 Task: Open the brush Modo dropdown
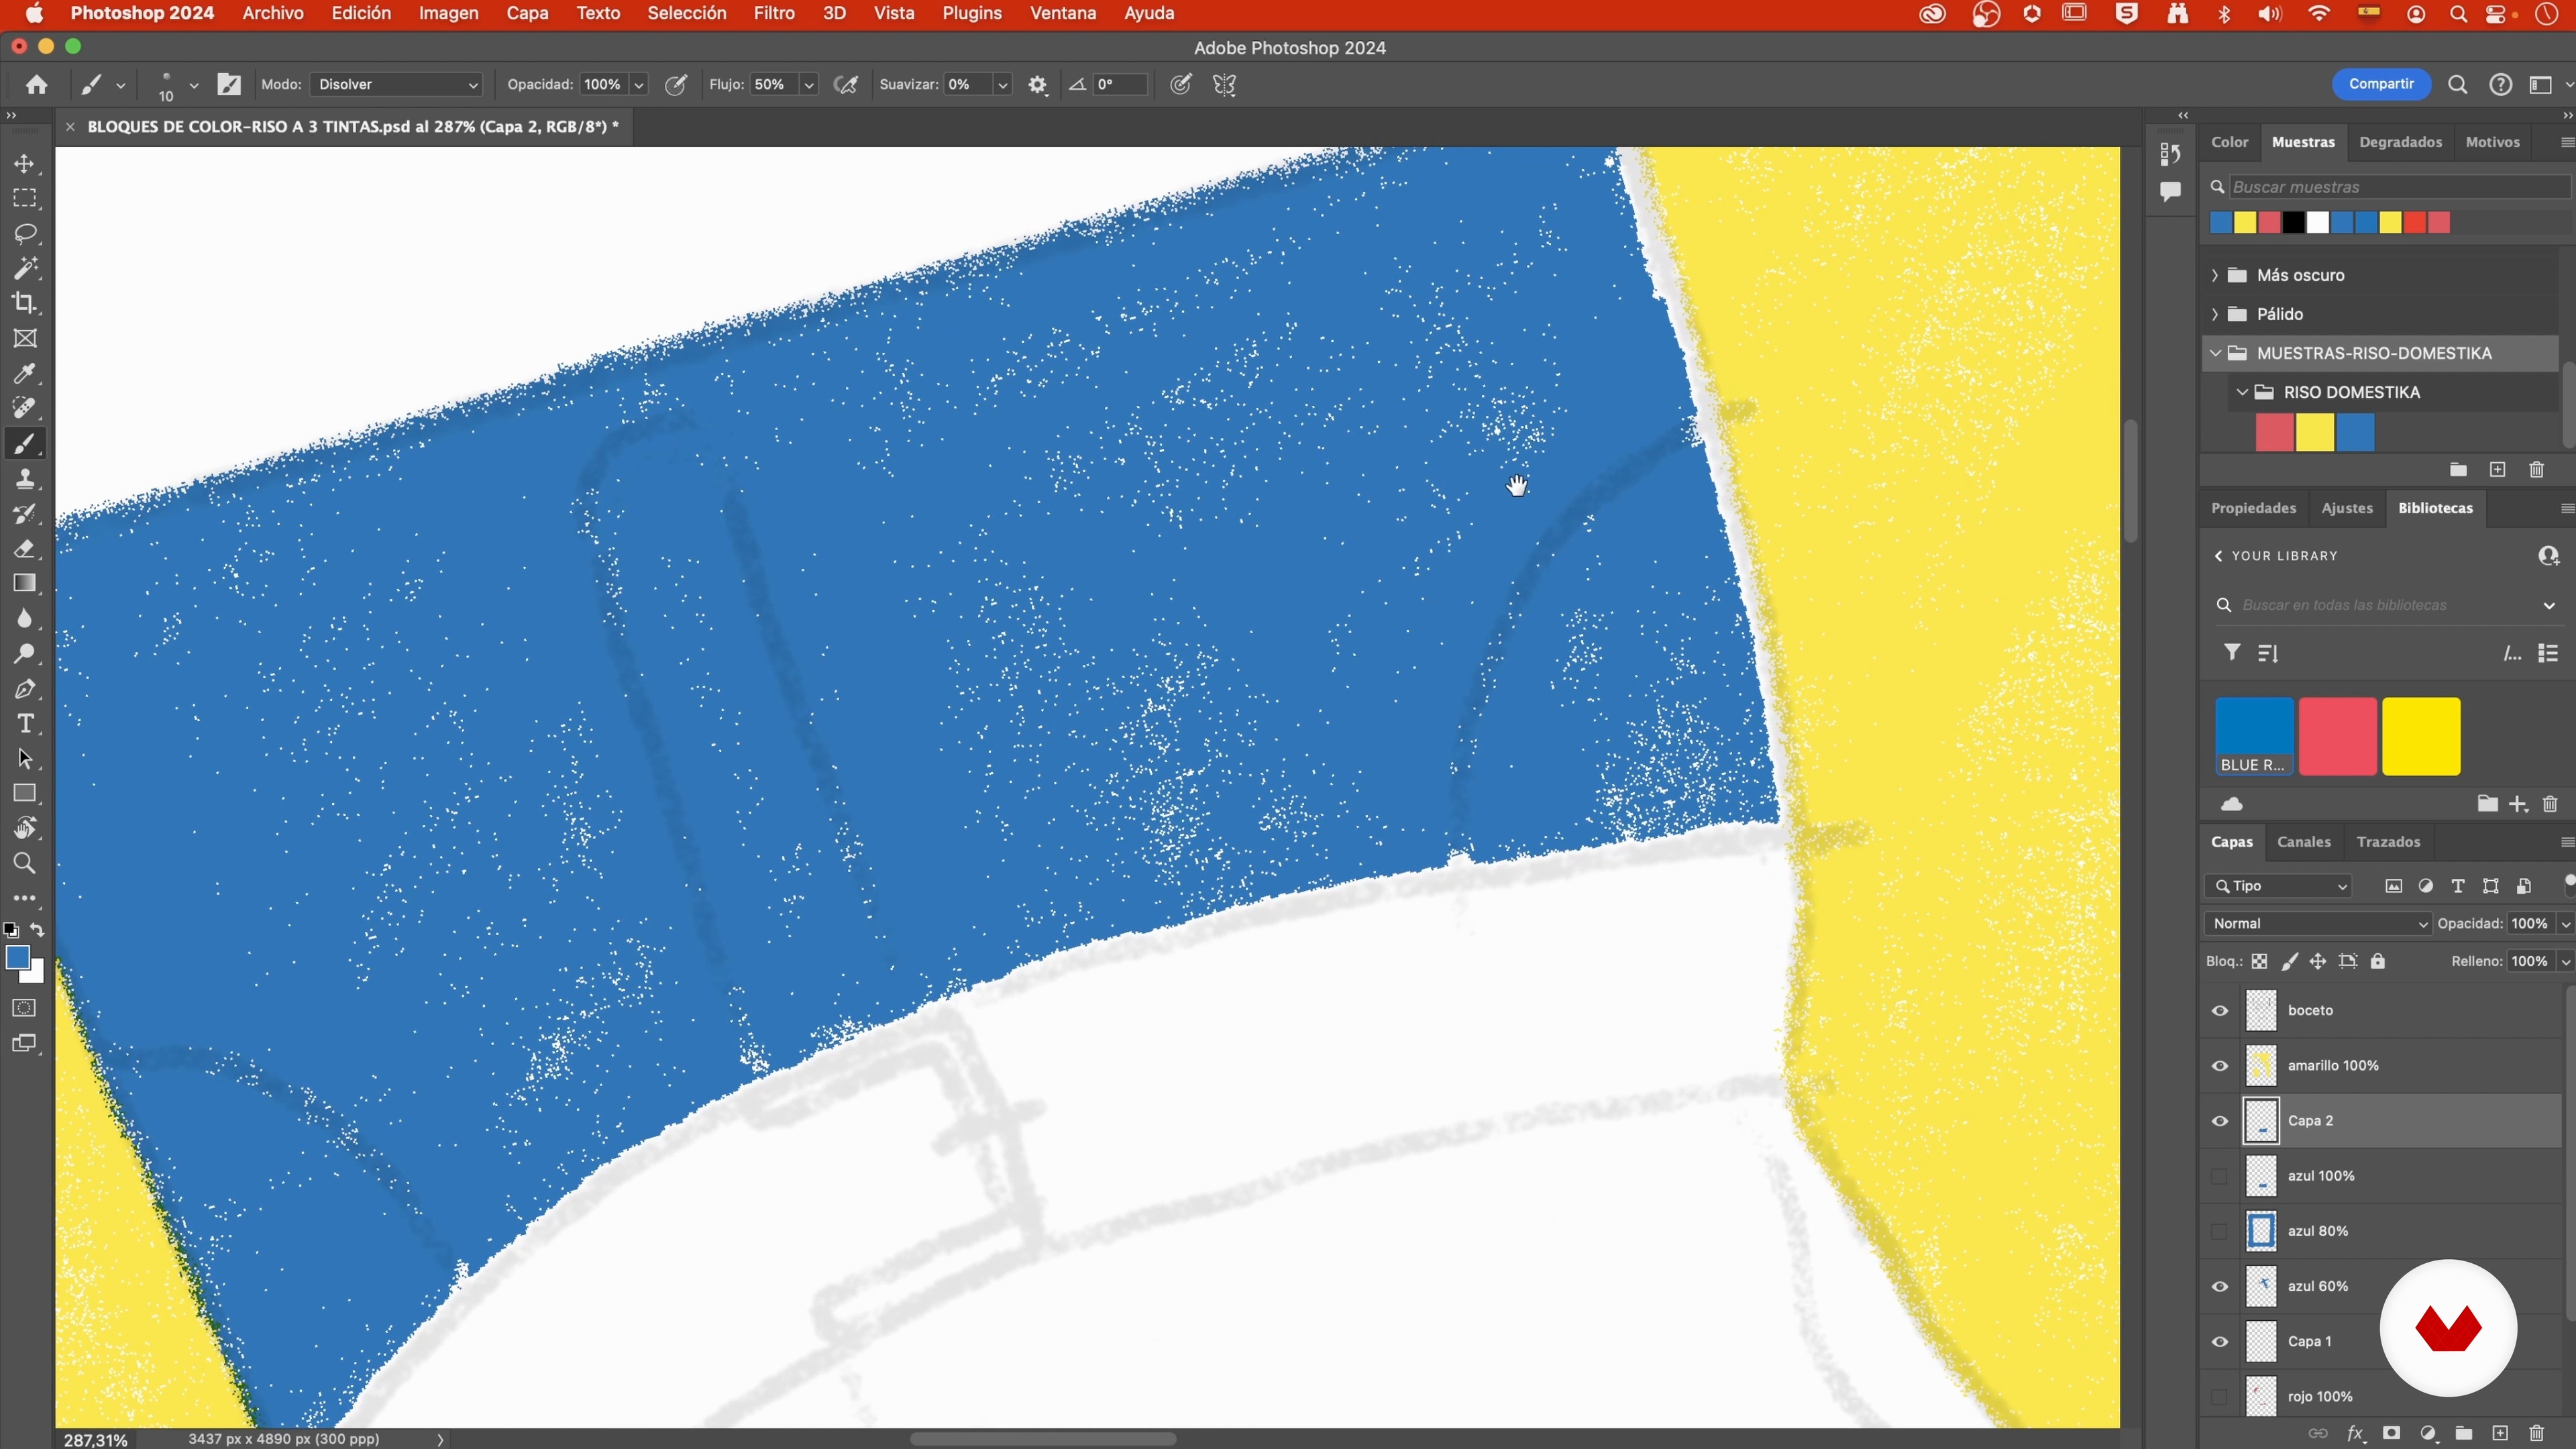point(397,85)
